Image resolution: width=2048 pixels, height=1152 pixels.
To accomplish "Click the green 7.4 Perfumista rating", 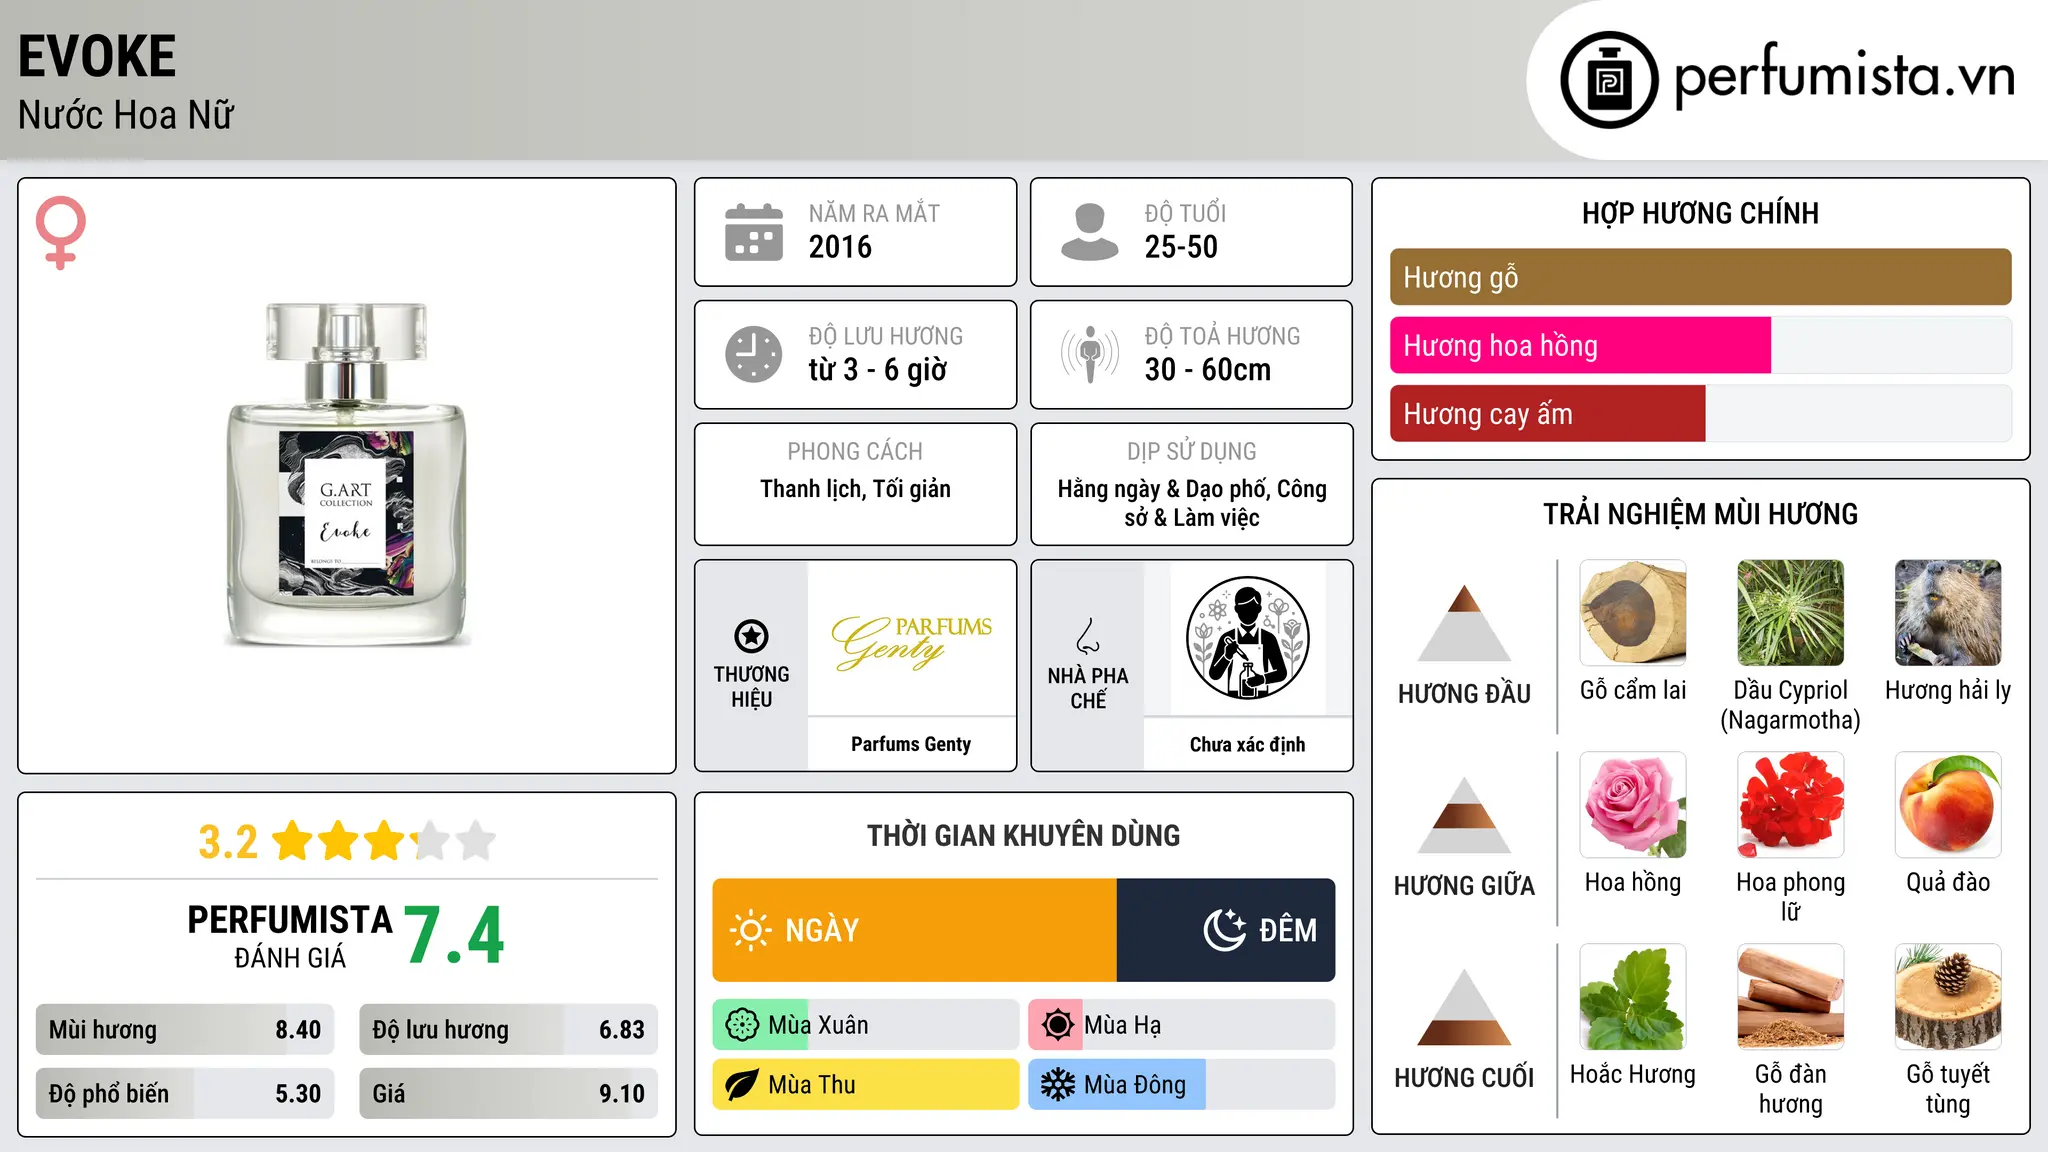I will [454, 936].
